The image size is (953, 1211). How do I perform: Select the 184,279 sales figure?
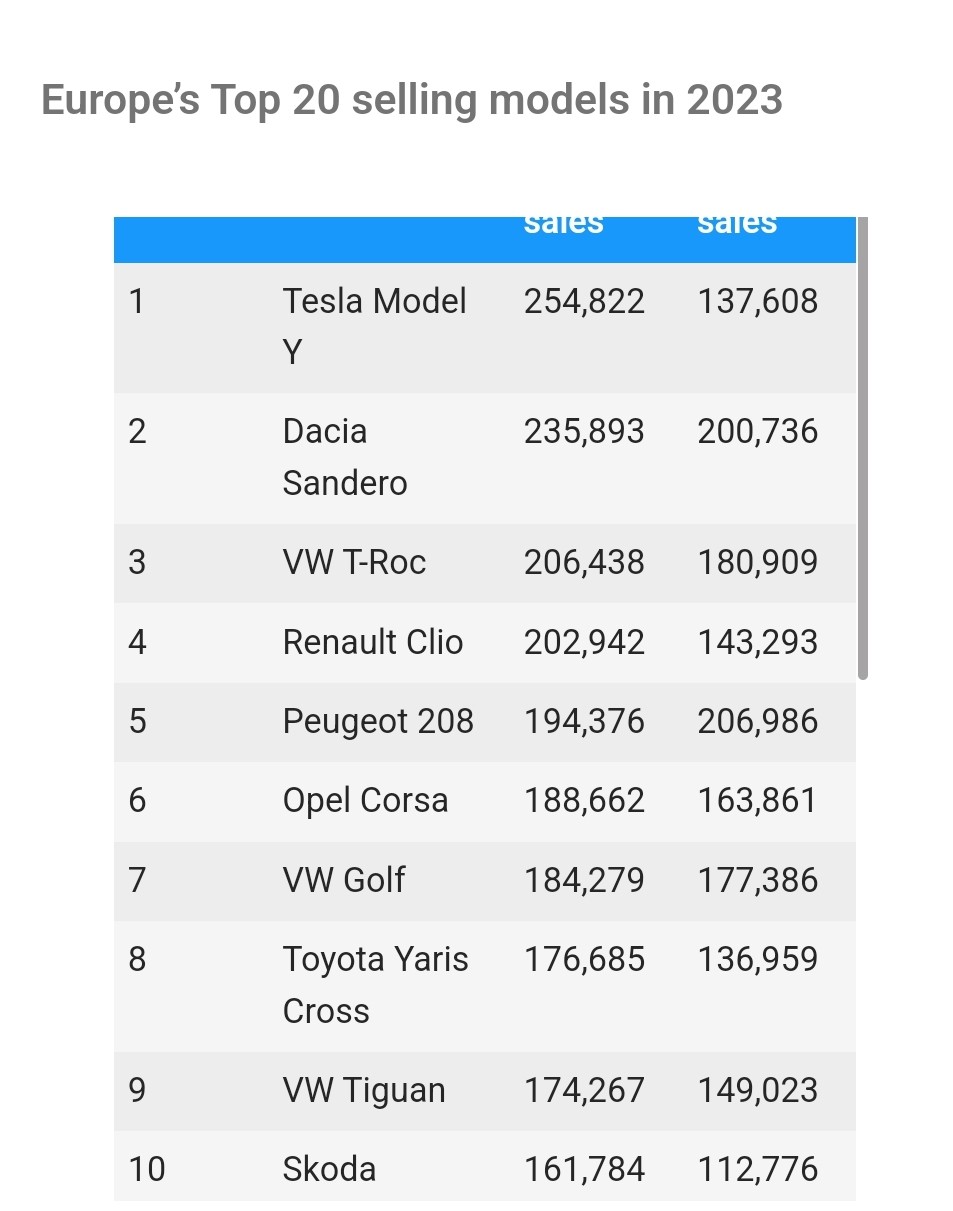click(x=584, y=880)
